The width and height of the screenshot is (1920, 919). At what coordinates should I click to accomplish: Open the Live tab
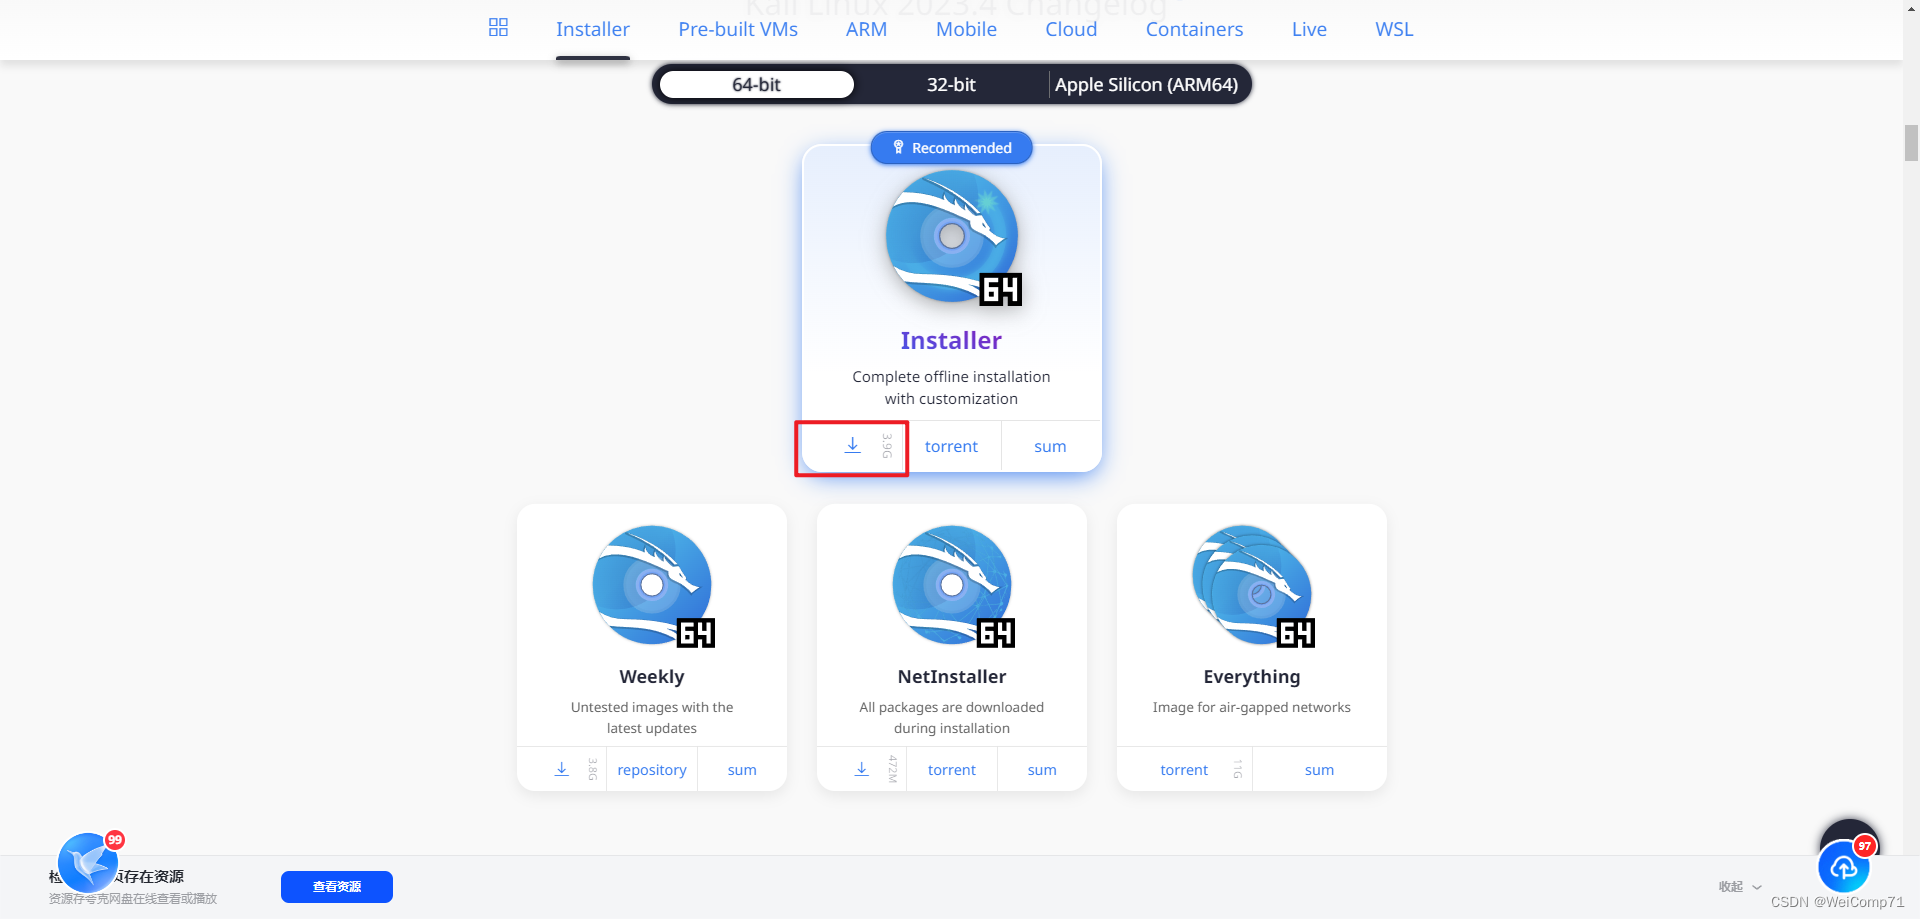pyautogui.click(x=1309, y=29)
